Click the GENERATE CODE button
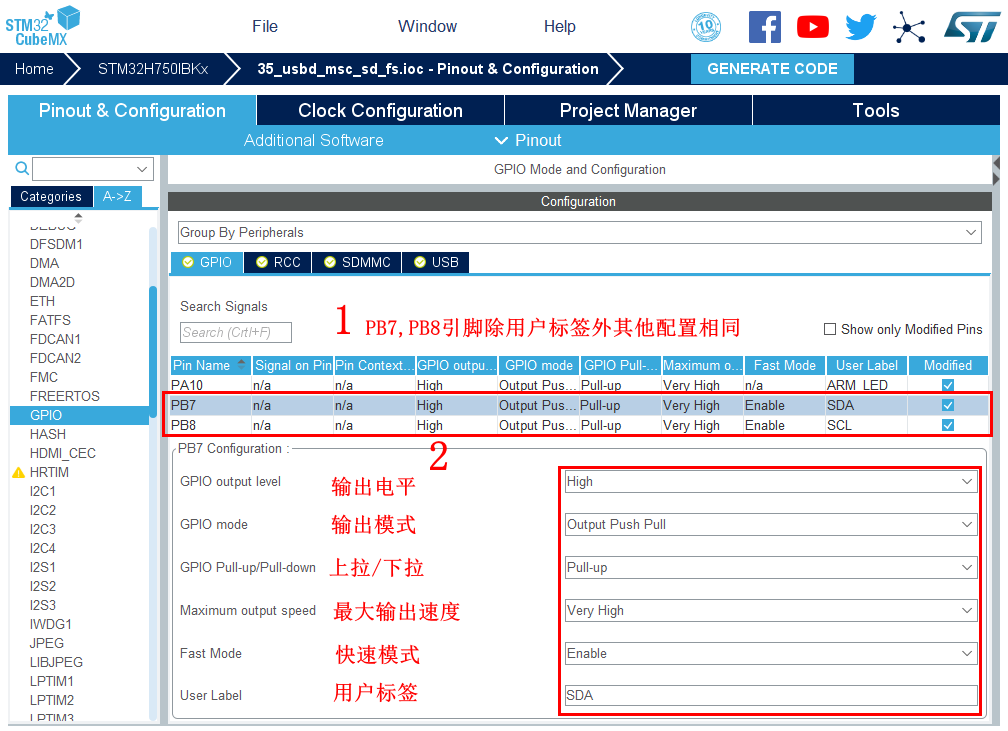Image resolution: width=1008 pixels, height=731 pixels. (x=772, y=69)
